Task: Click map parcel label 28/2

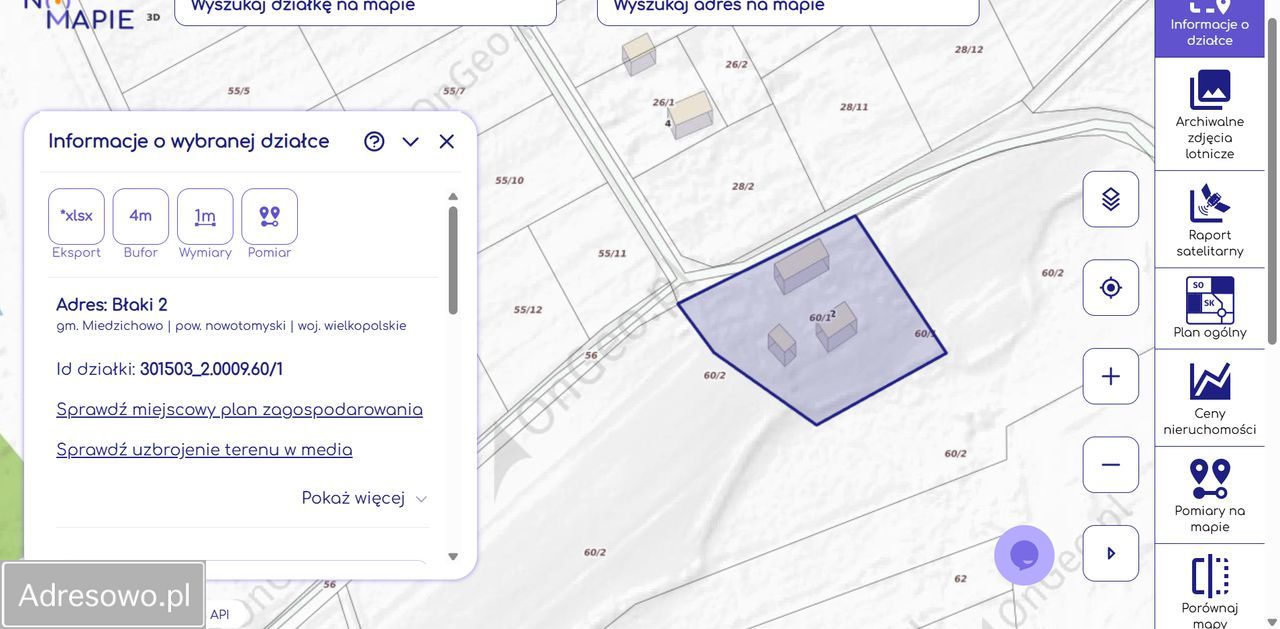Action: pos(743,186)
